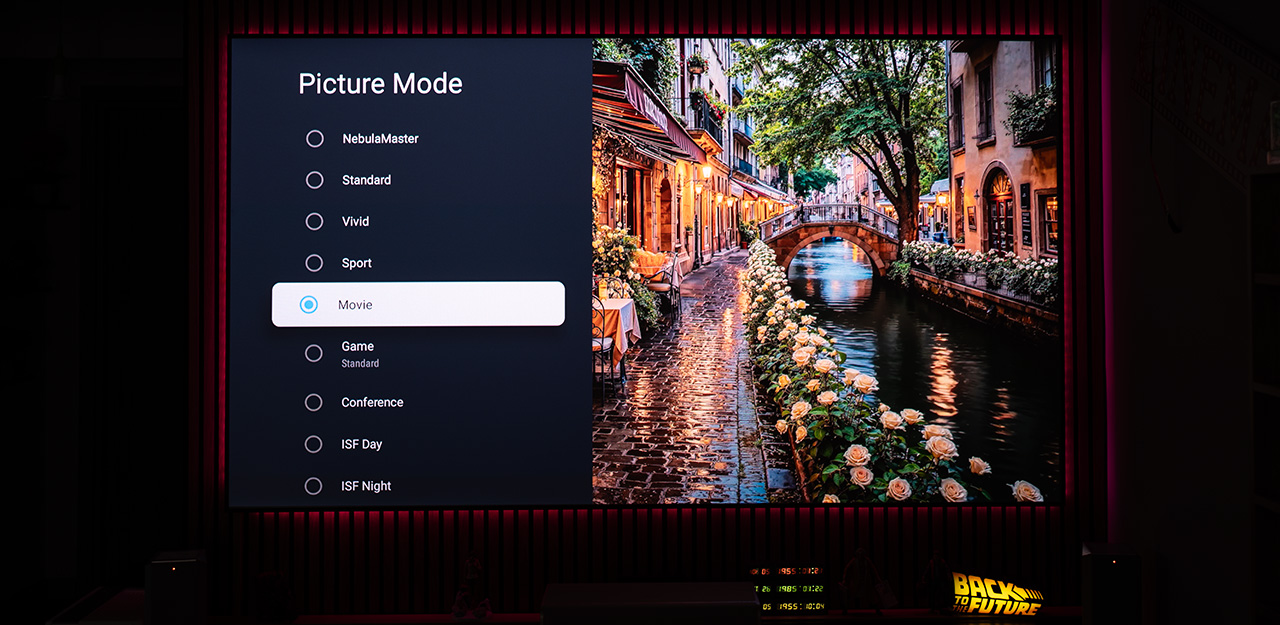Choose the Conference radio button circle
The height and width of the screenshot is (625, 1280).
pyautogui.click(x=314, y=402)
